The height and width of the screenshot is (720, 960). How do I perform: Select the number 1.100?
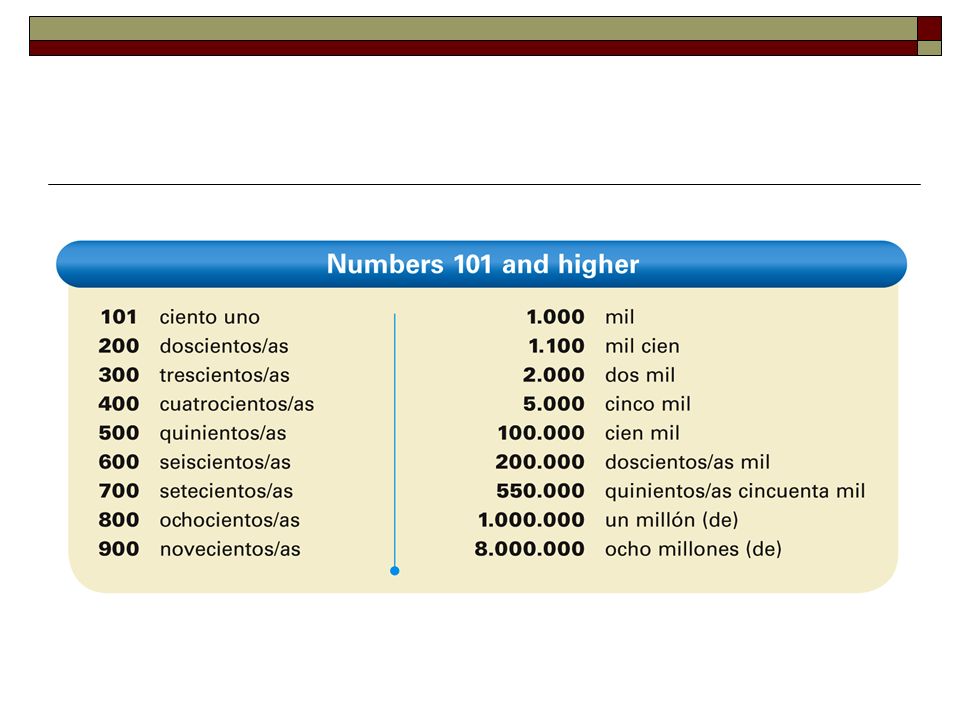tap(557, 346)
